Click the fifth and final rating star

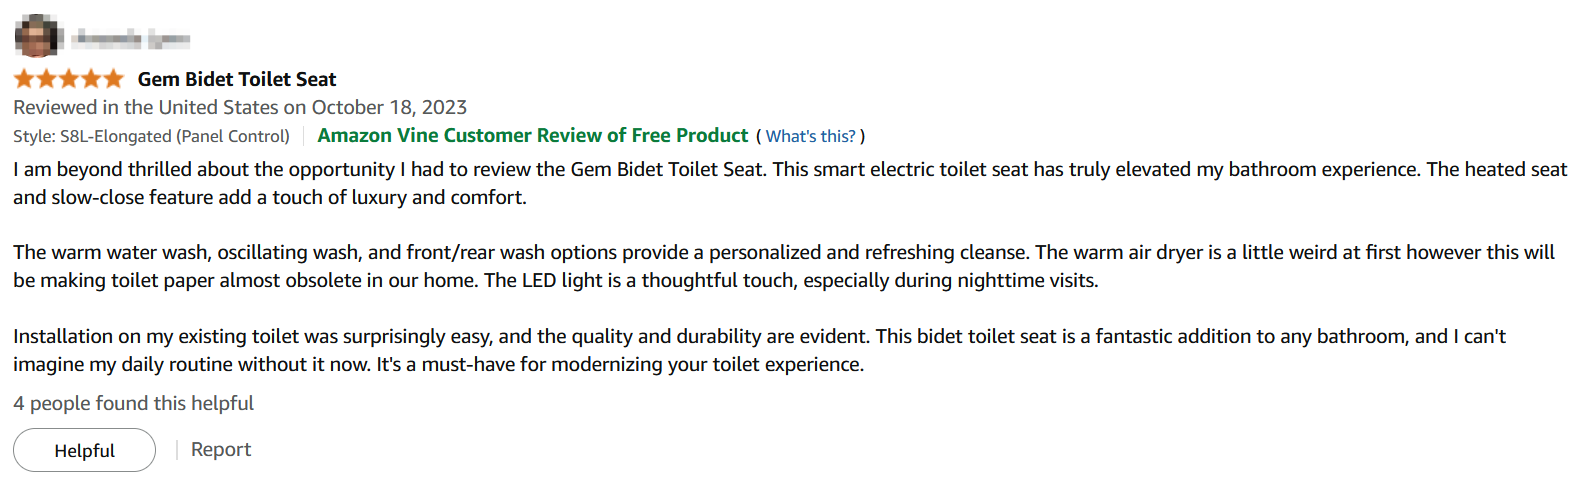pyautogui.click(x=113, y=79)
